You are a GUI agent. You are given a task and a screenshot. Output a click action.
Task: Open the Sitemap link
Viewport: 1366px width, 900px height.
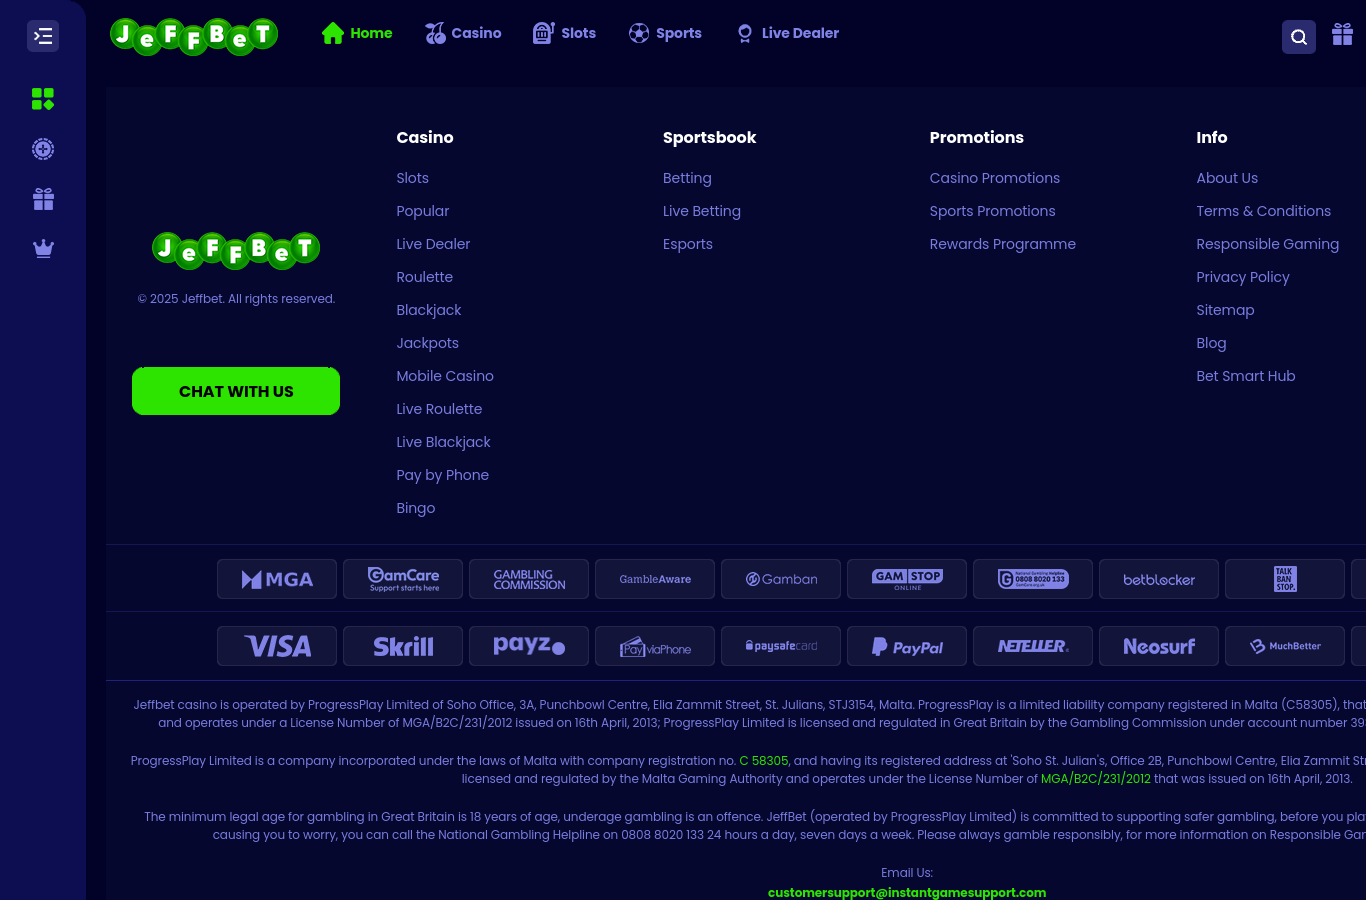click(1225, 310)
